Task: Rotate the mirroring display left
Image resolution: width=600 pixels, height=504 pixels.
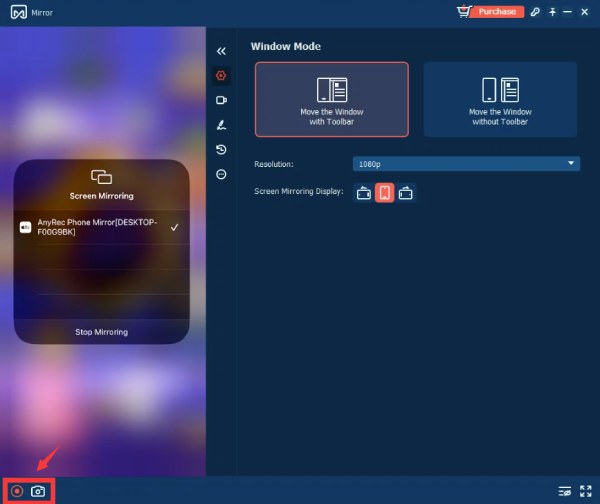Action: coord(363,193)
